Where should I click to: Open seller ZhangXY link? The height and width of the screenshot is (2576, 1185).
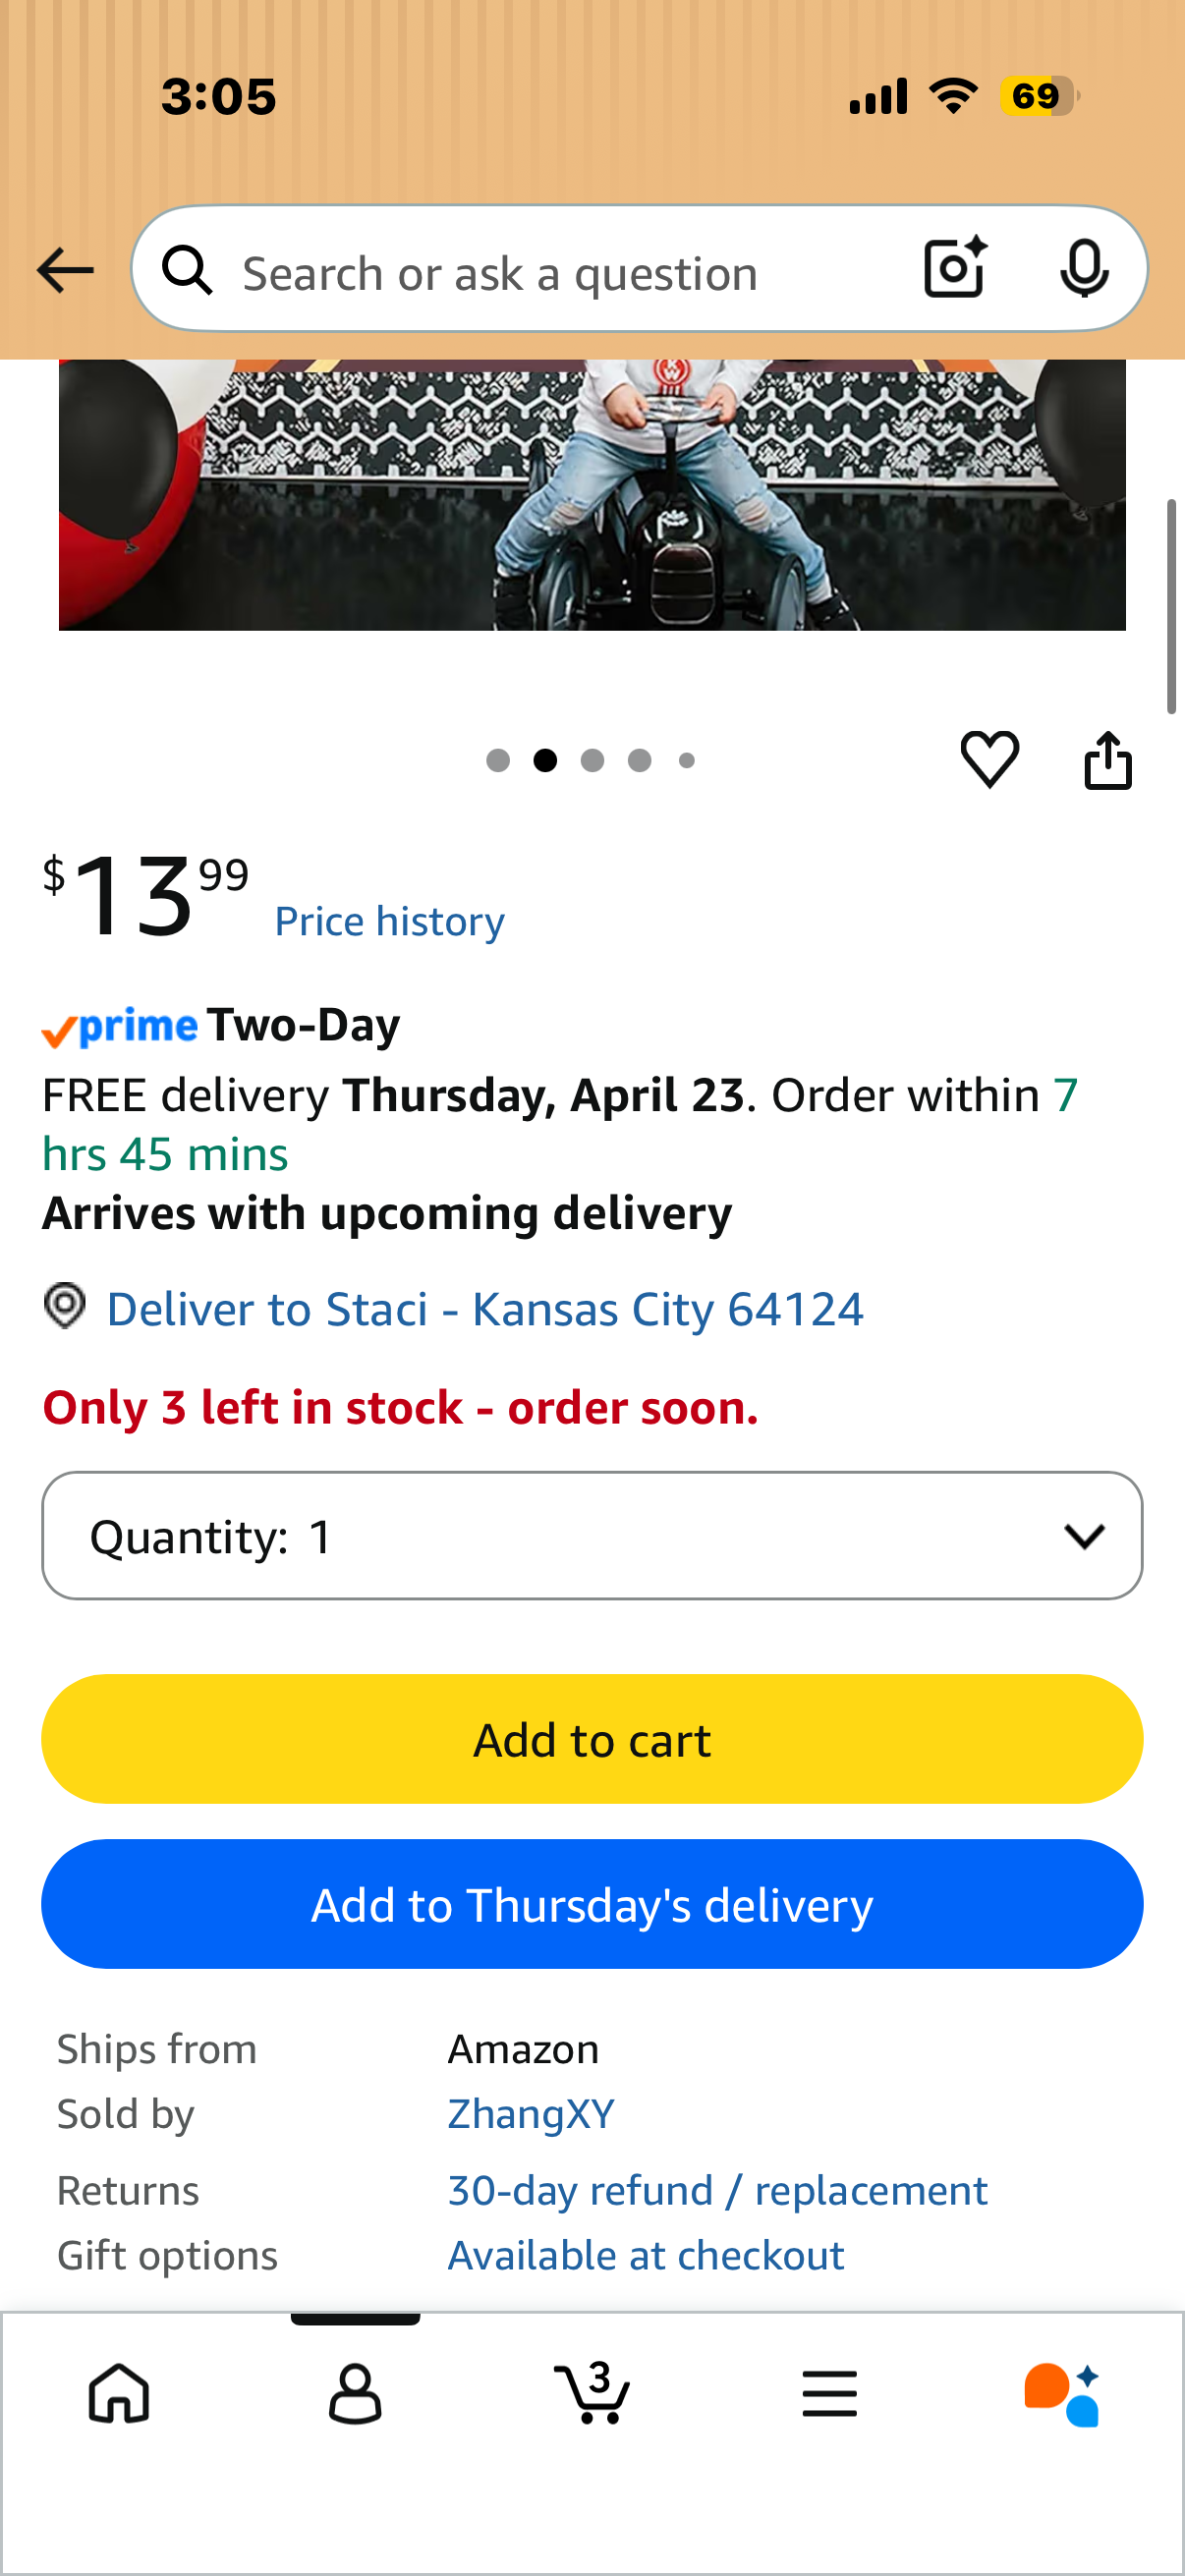pyautogui.click(x=530, y=2114)
